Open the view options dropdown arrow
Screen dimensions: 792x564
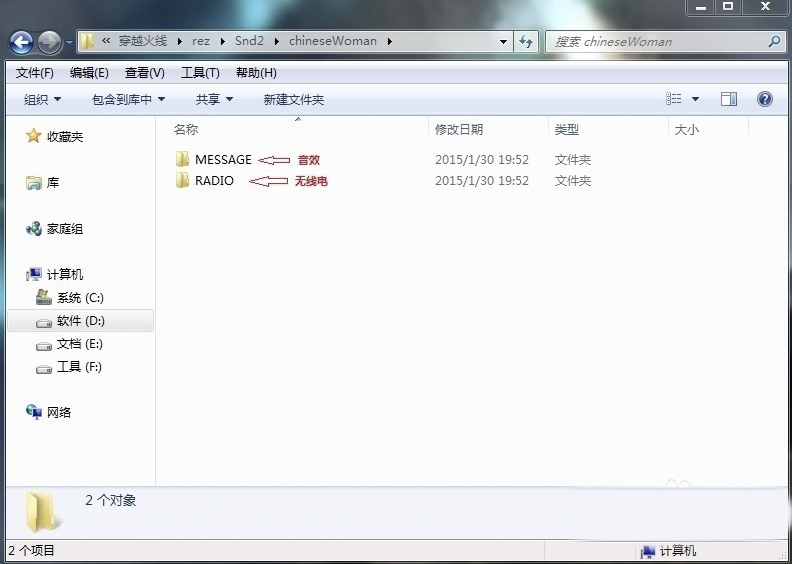click(695, 99)
